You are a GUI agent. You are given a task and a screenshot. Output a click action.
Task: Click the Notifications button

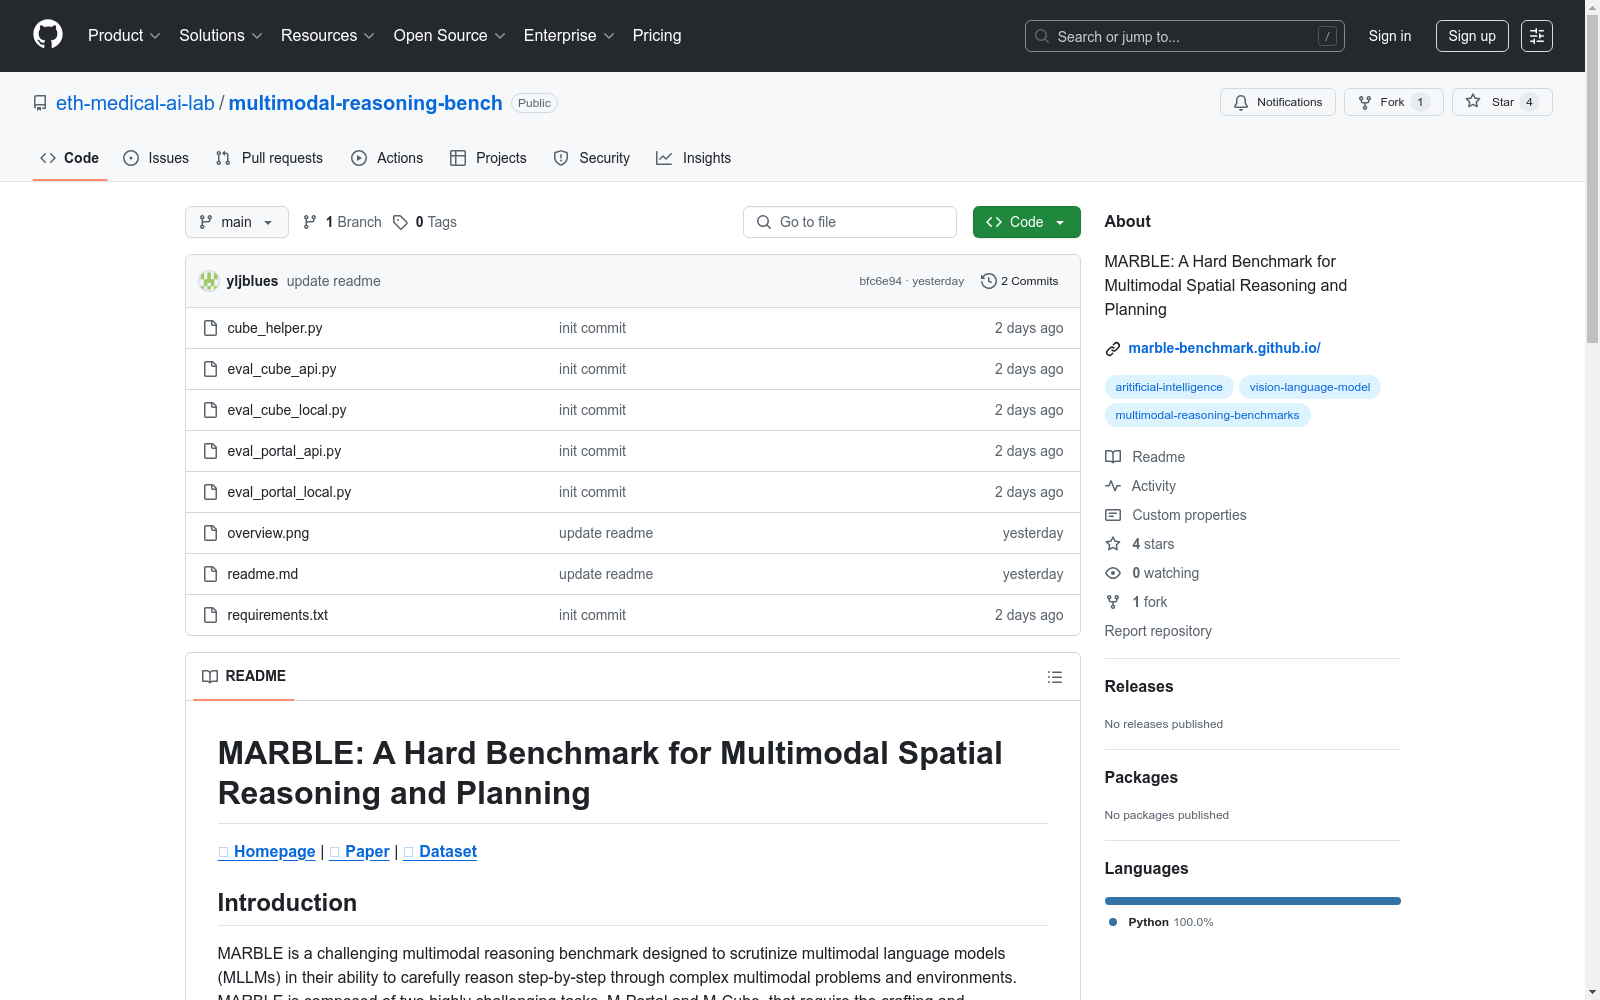point(1278,102)
